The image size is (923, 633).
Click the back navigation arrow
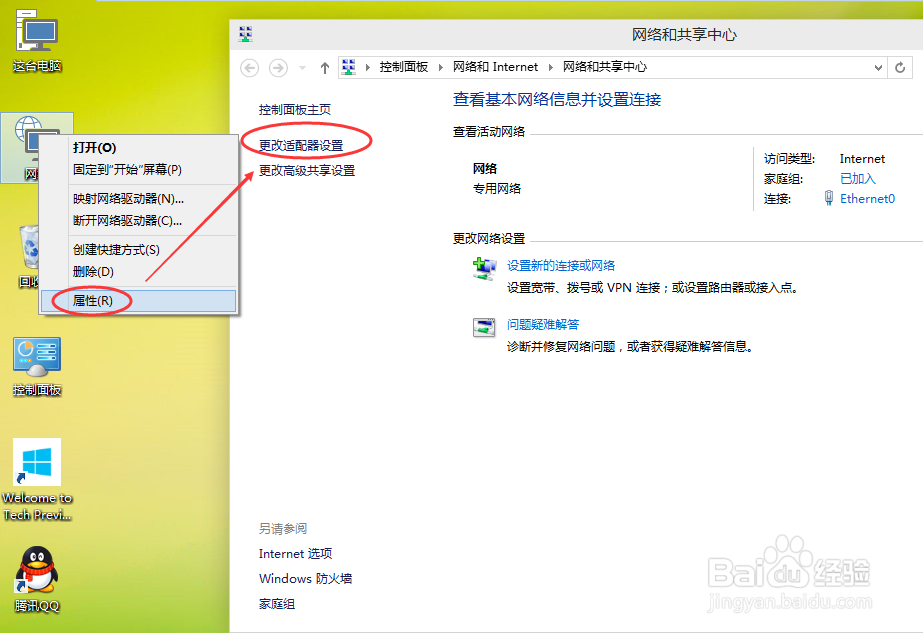tap(249, 68)
